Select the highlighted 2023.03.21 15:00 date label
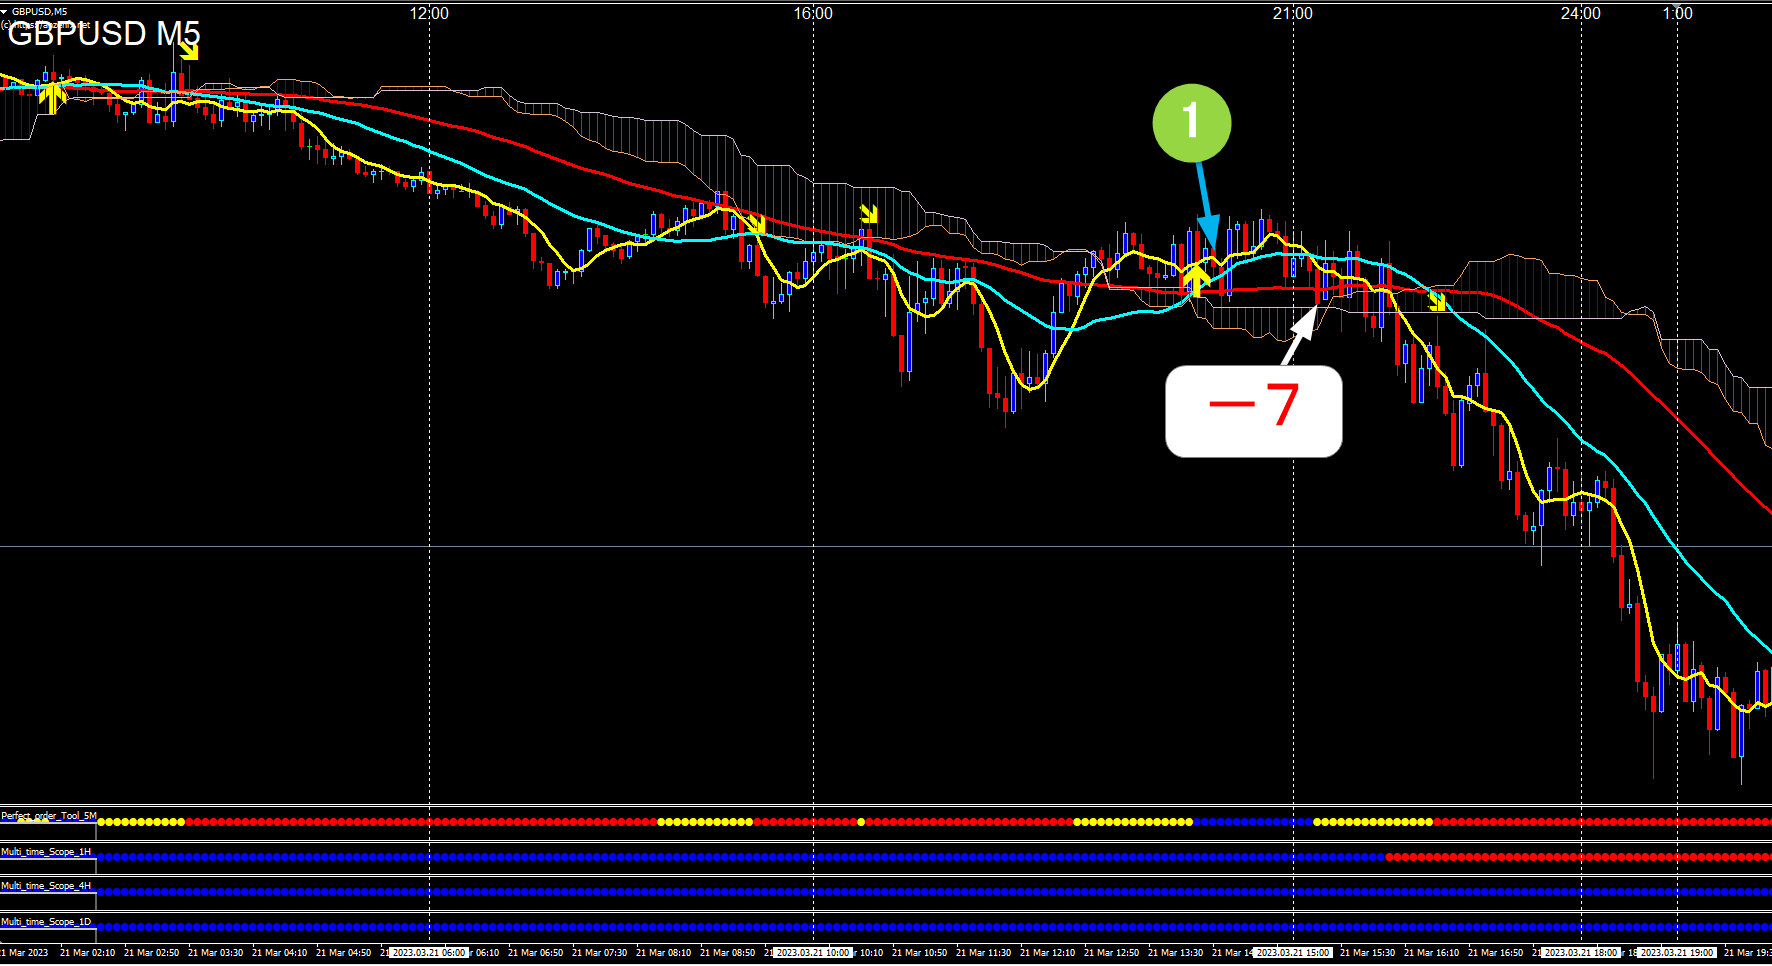1772x966 pixels. pos(1293,953)
